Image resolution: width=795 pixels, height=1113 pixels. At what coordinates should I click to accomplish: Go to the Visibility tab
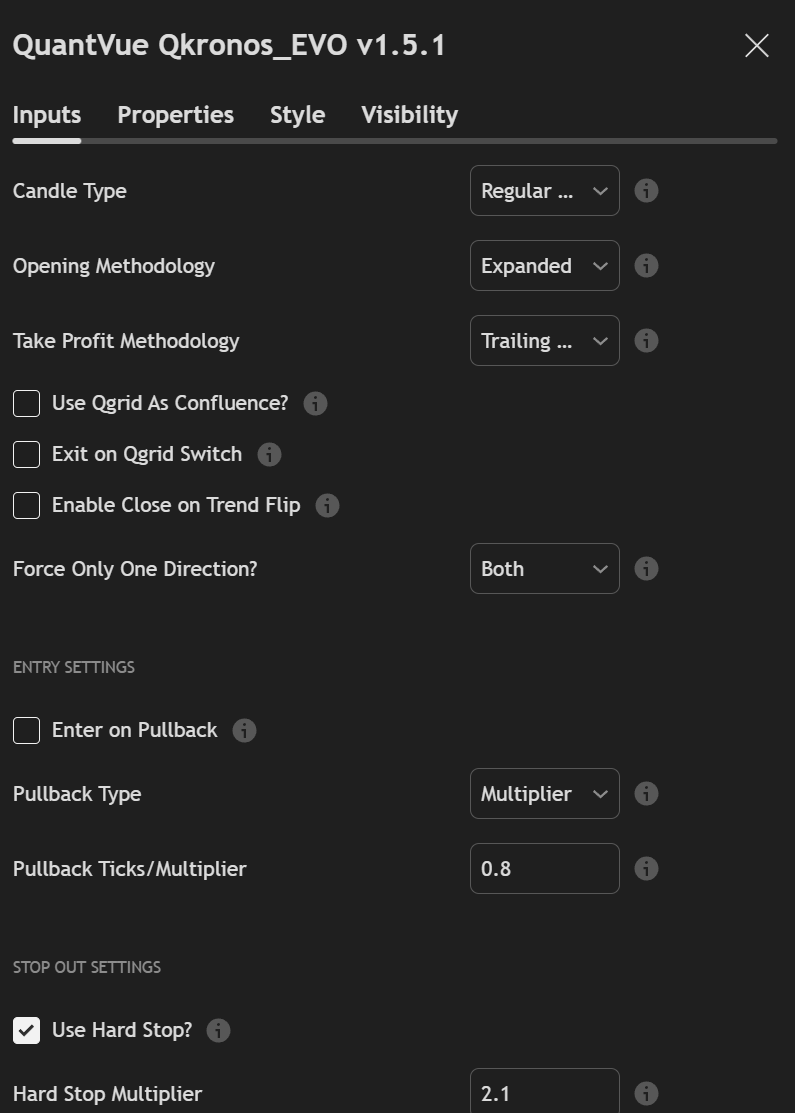pos(409,115)
